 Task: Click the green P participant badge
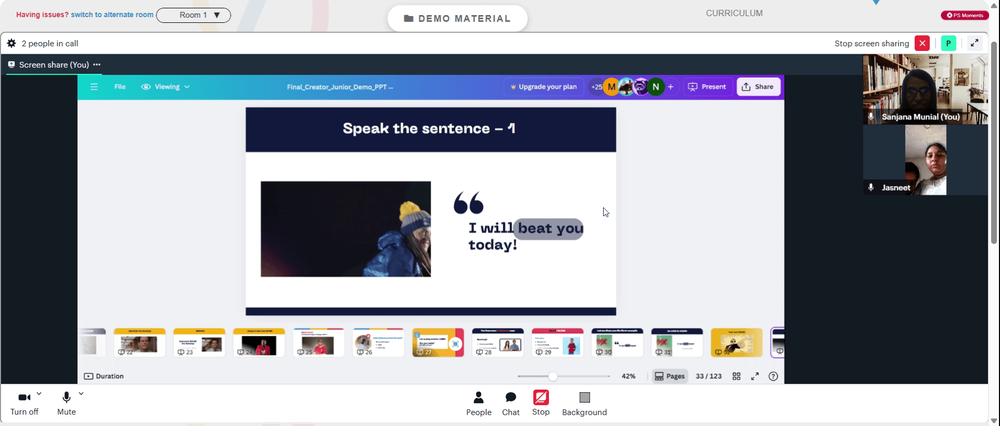tap(948, 43)
